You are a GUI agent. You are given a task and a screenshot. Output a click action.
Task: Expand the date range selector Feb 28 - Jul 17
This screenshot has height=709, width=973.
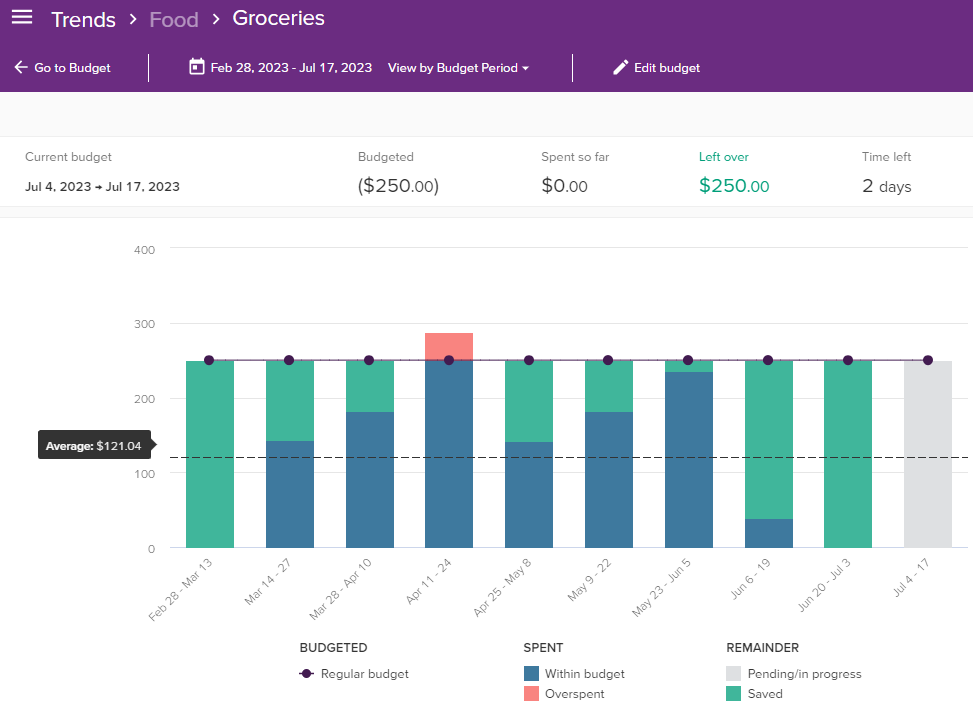coord(279,67)
